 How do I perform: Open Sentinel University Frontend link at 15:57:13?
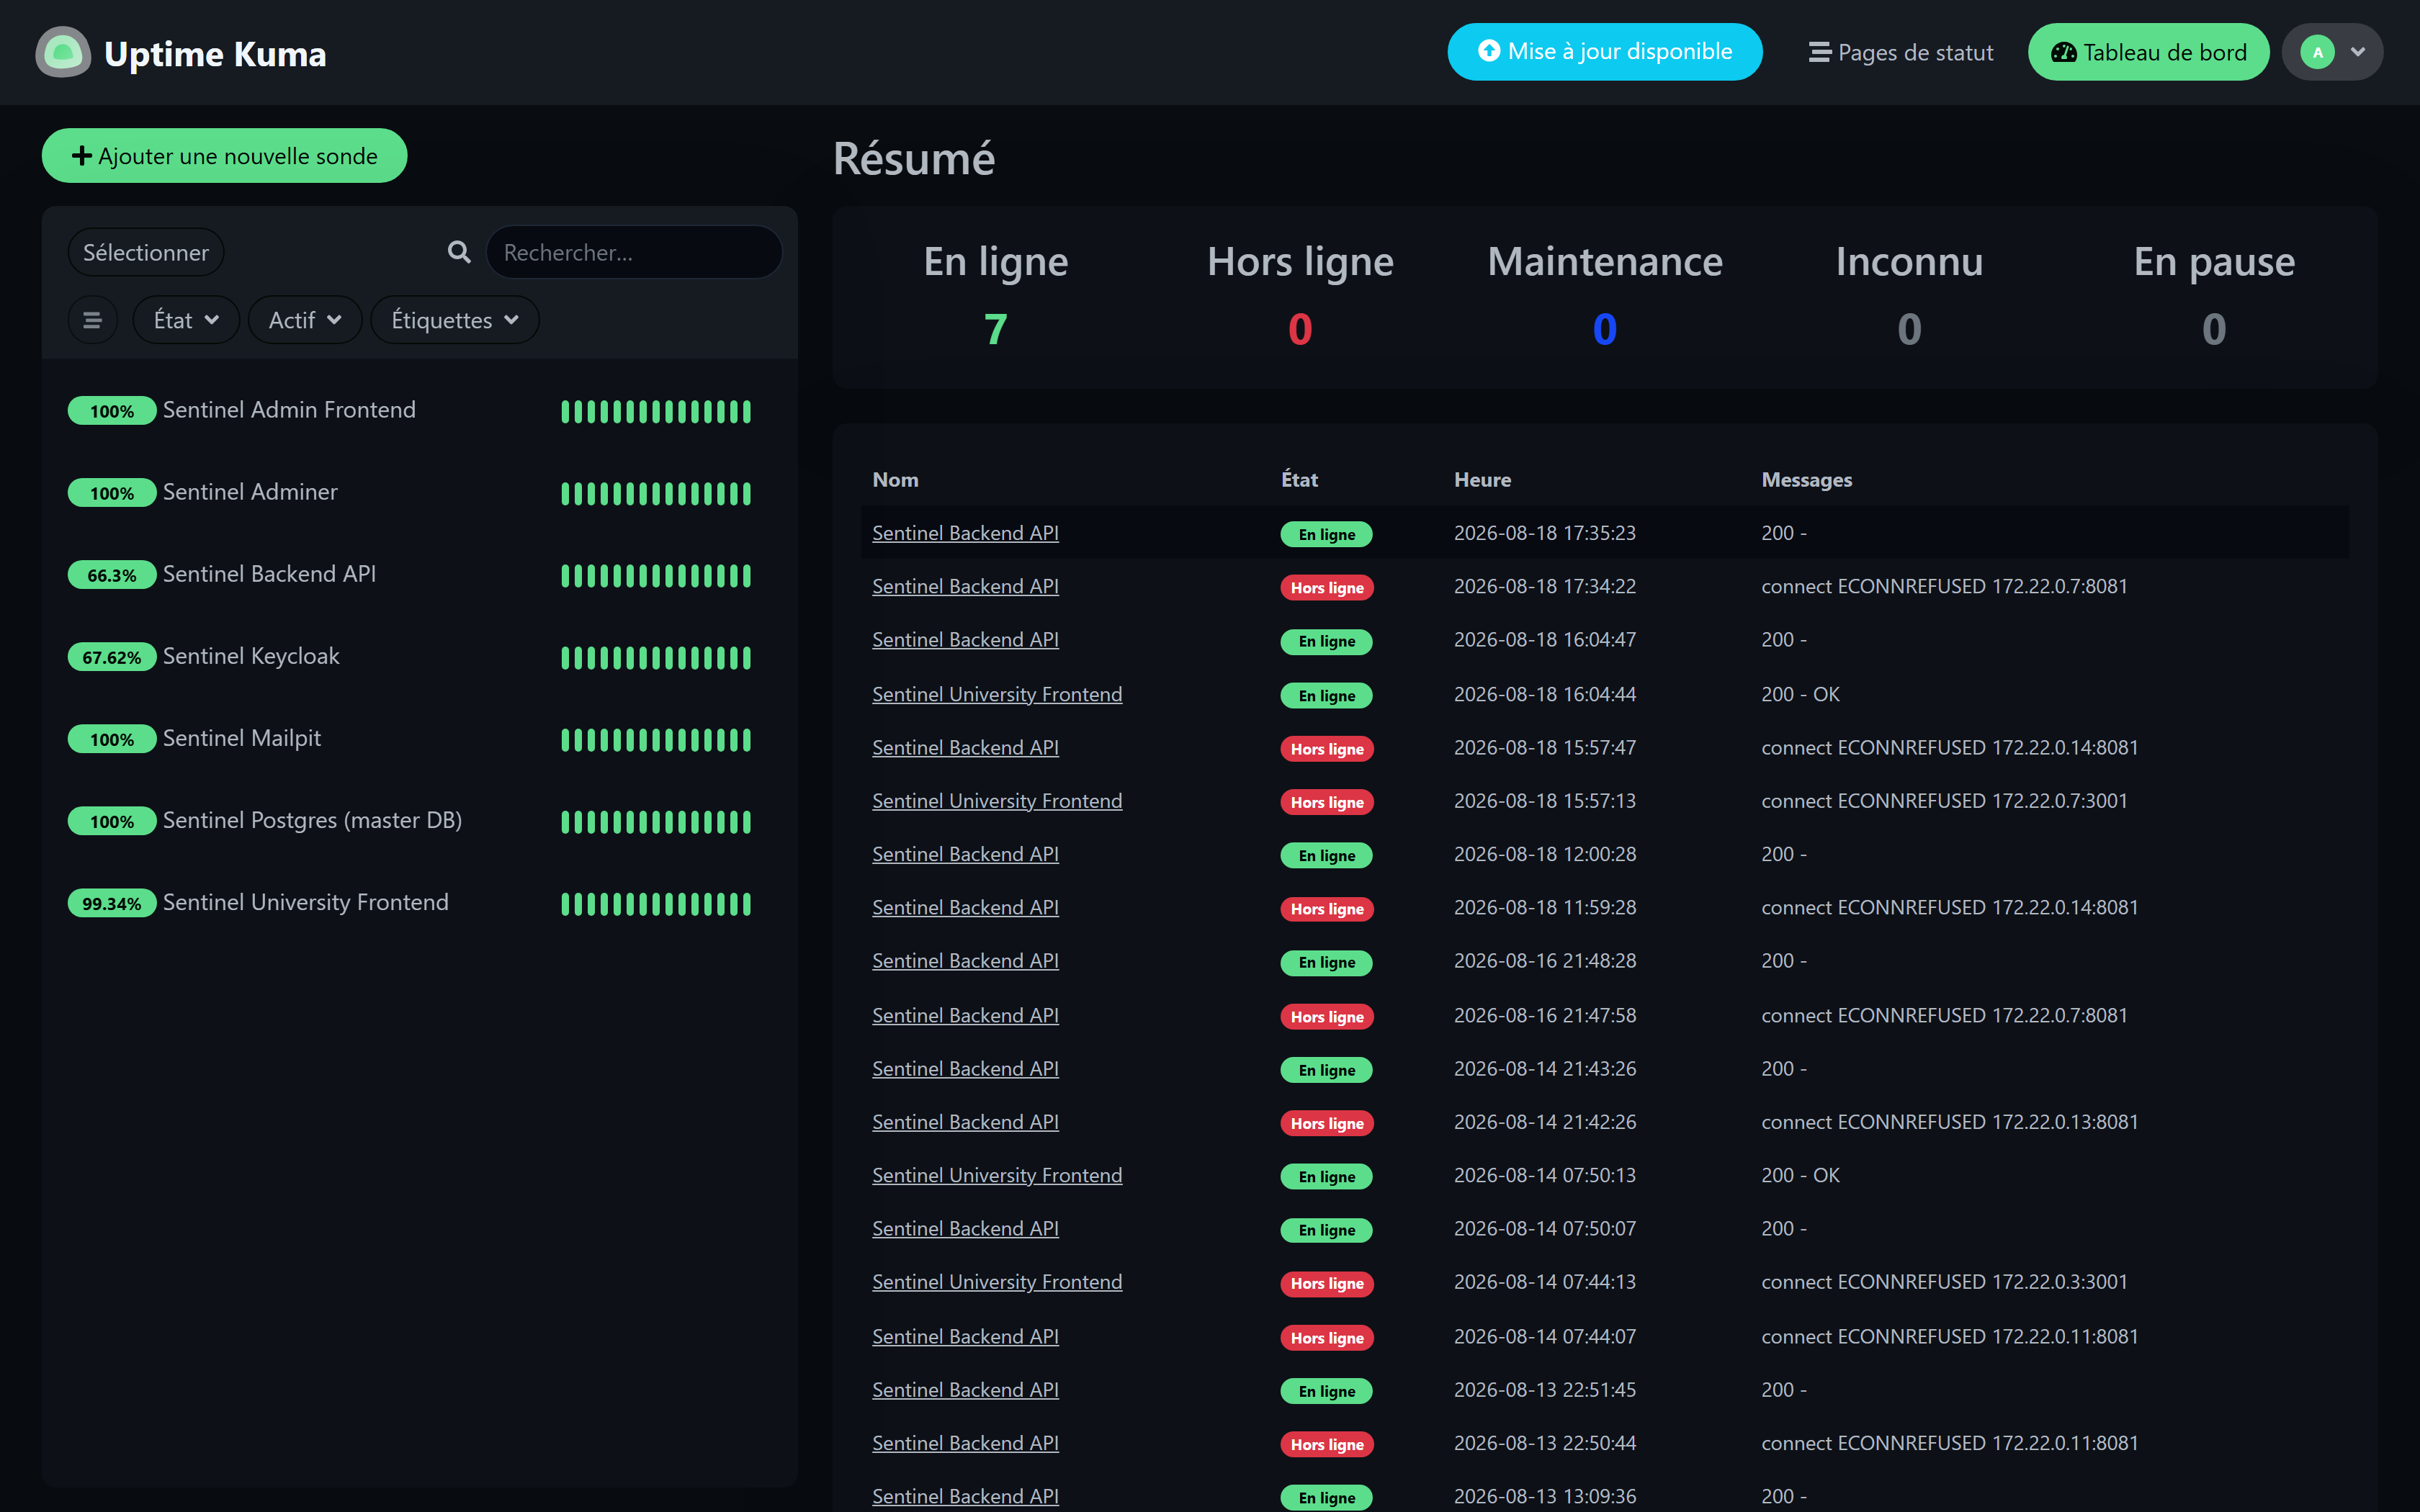click(997, 801)
